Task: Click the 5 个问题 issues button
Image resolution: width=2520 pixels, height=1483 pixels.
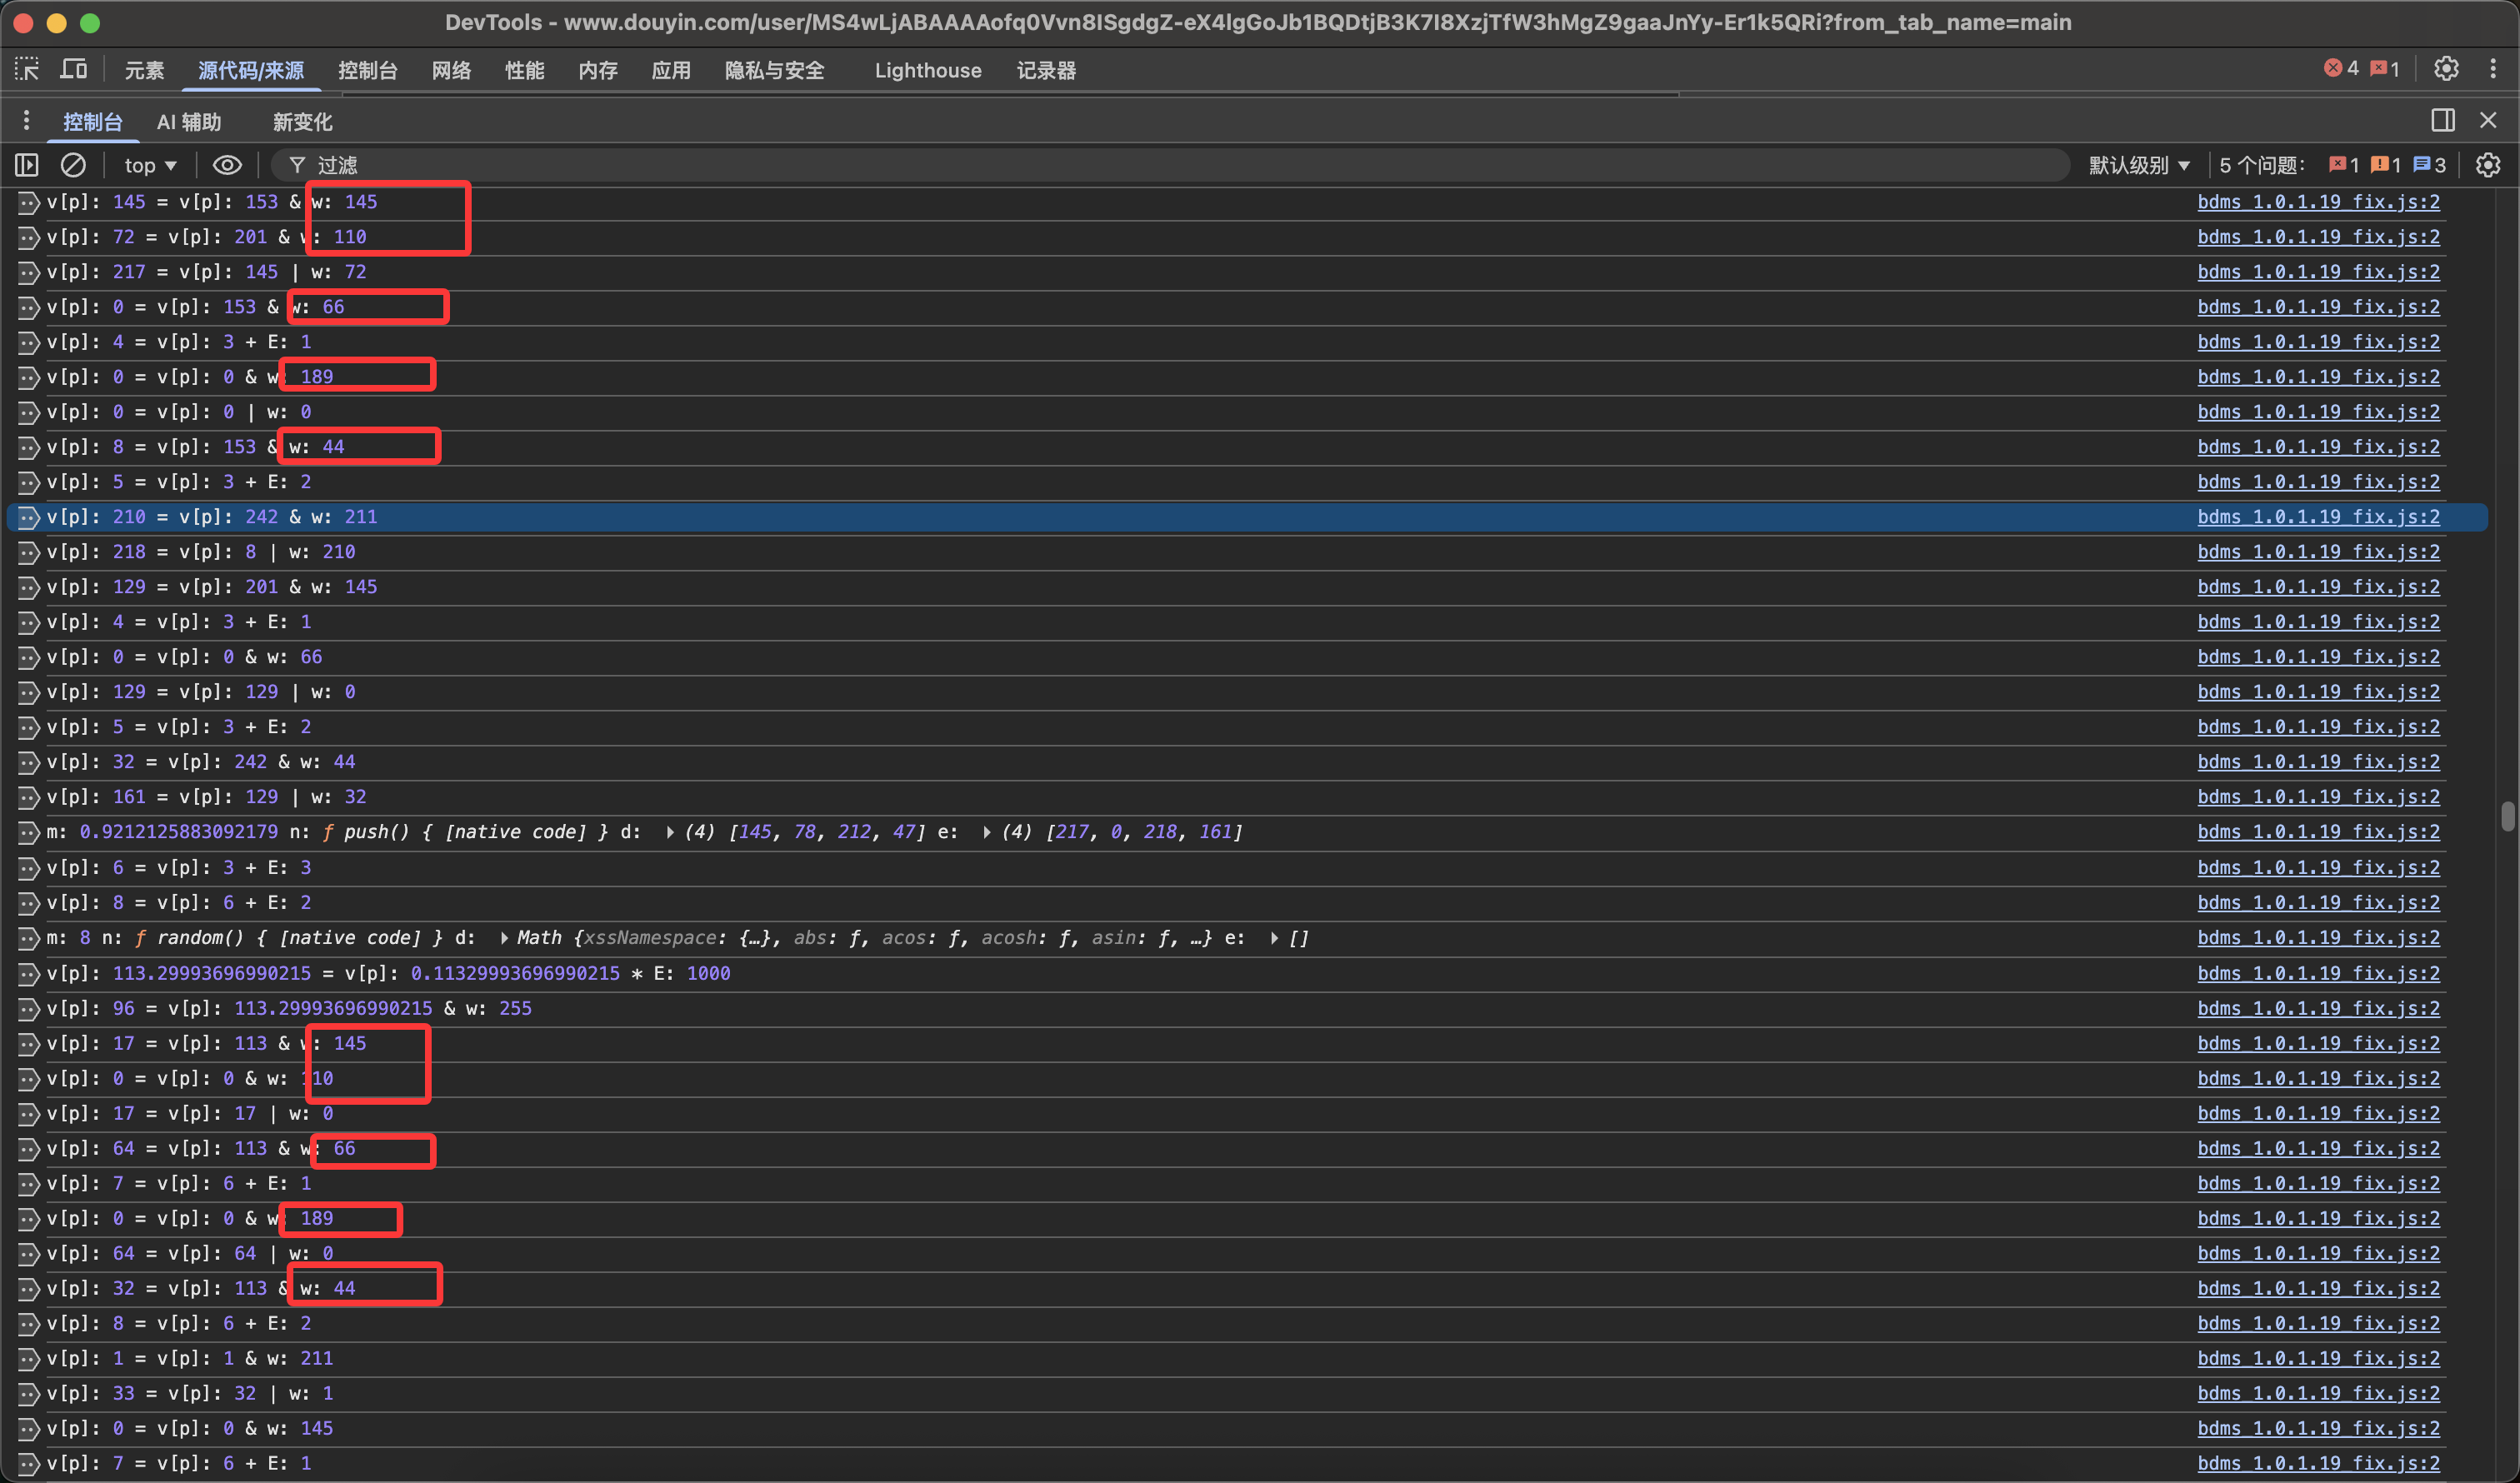Action: 2262,165
